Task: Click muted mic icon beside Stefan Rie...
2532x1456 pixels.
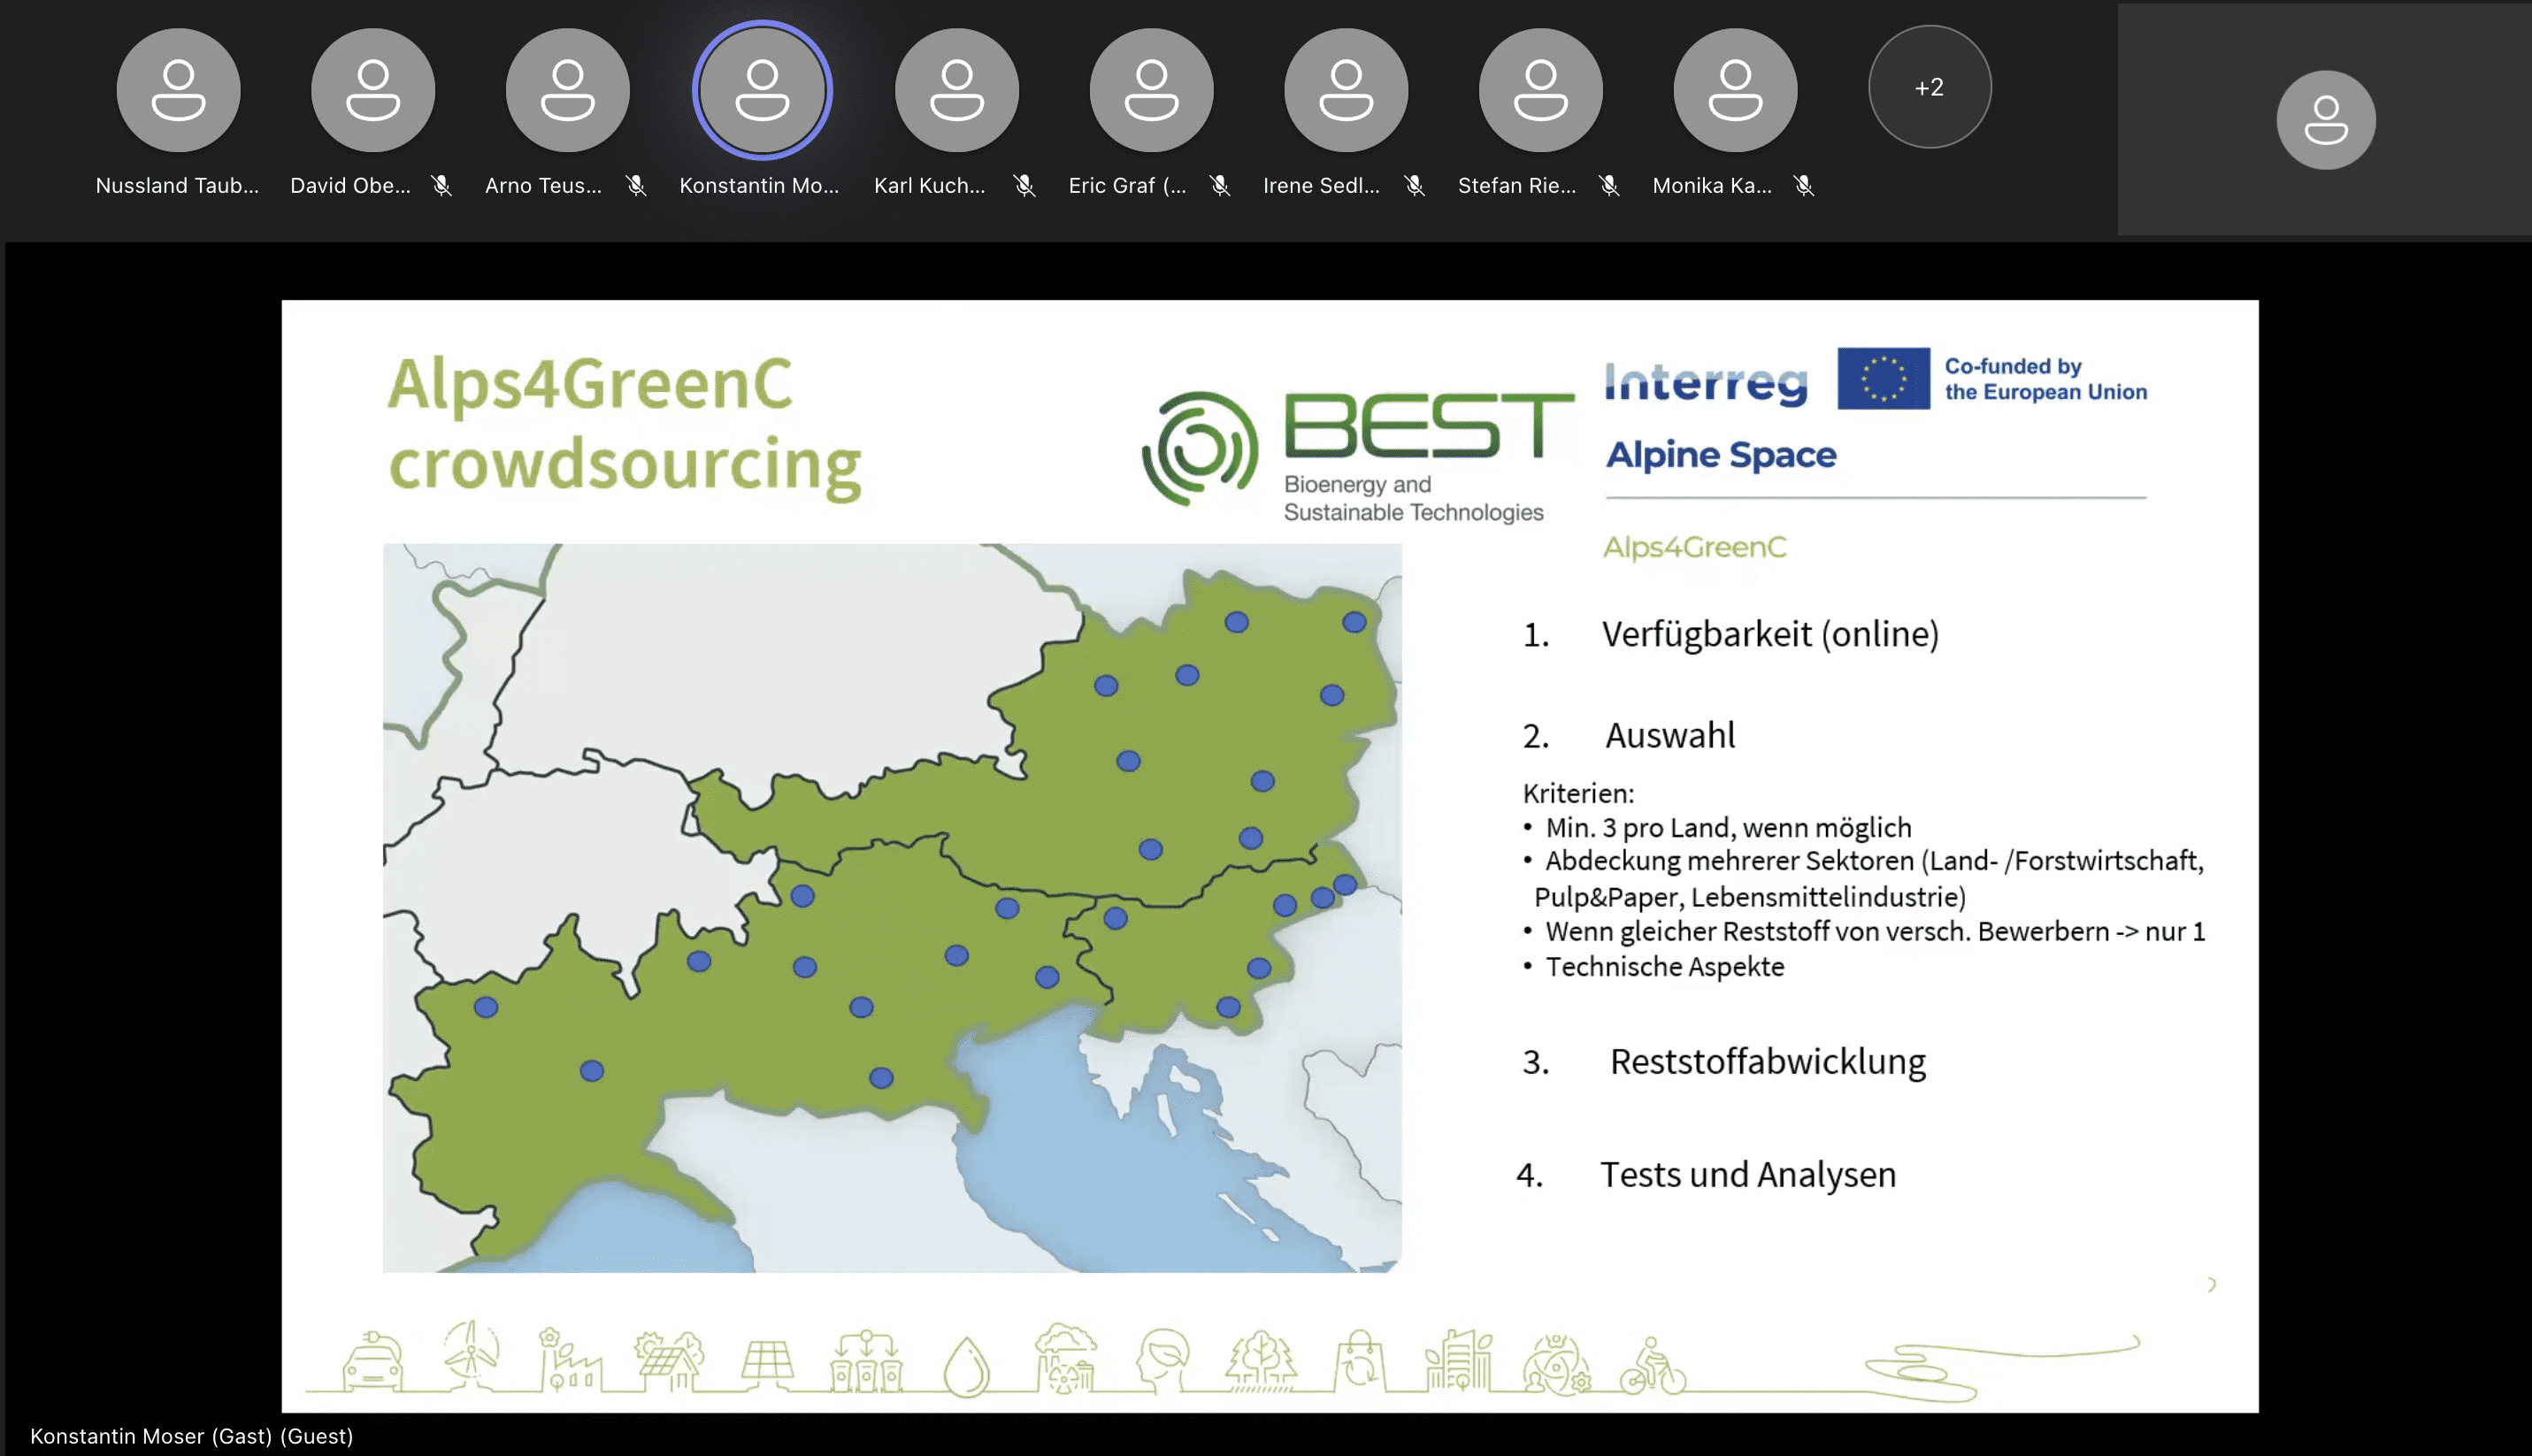Action: [x=1609, y=186]
